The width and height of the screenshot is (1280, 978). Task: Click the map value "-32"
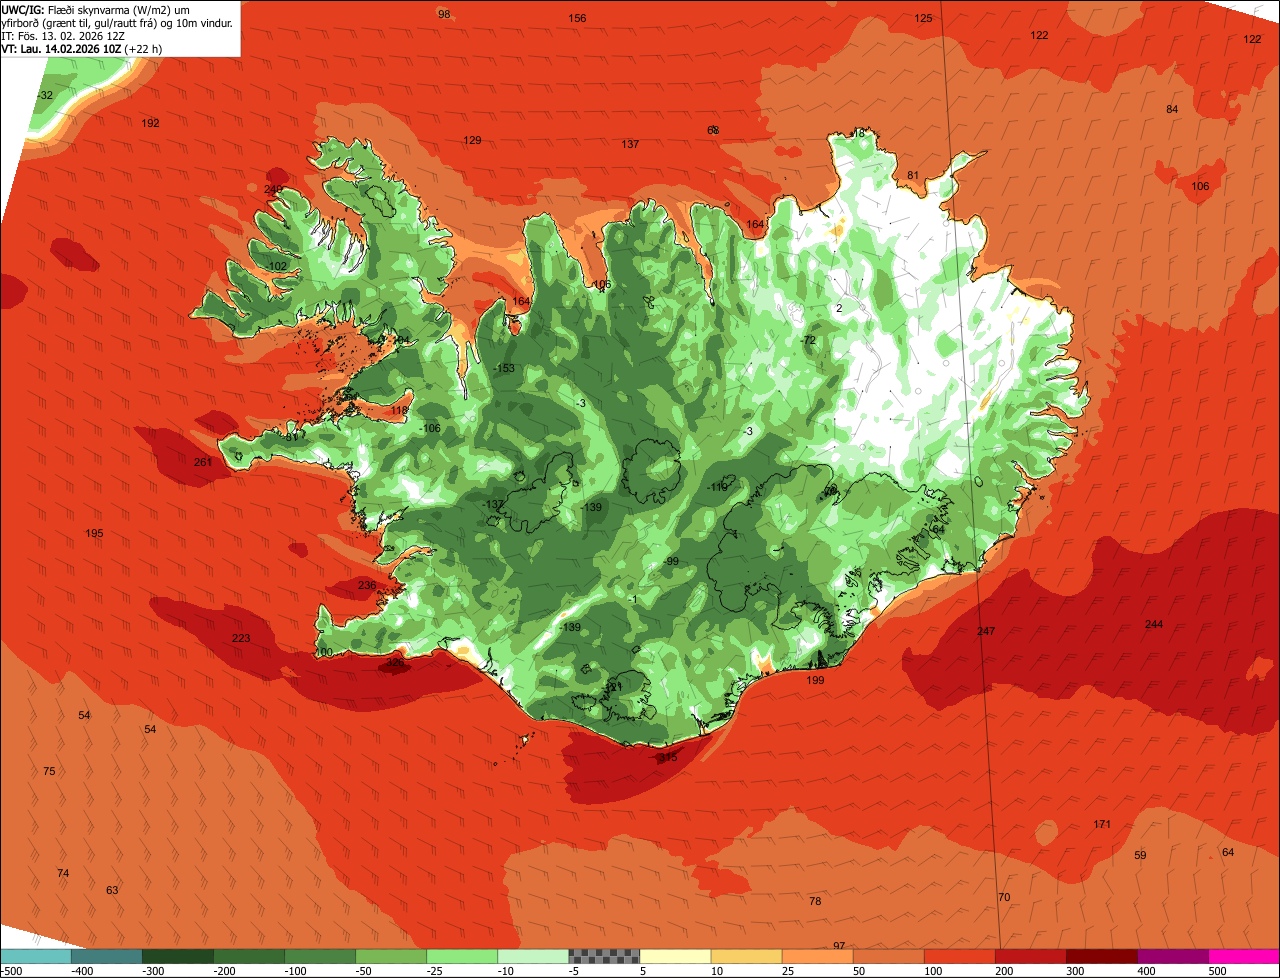[45, 95]
